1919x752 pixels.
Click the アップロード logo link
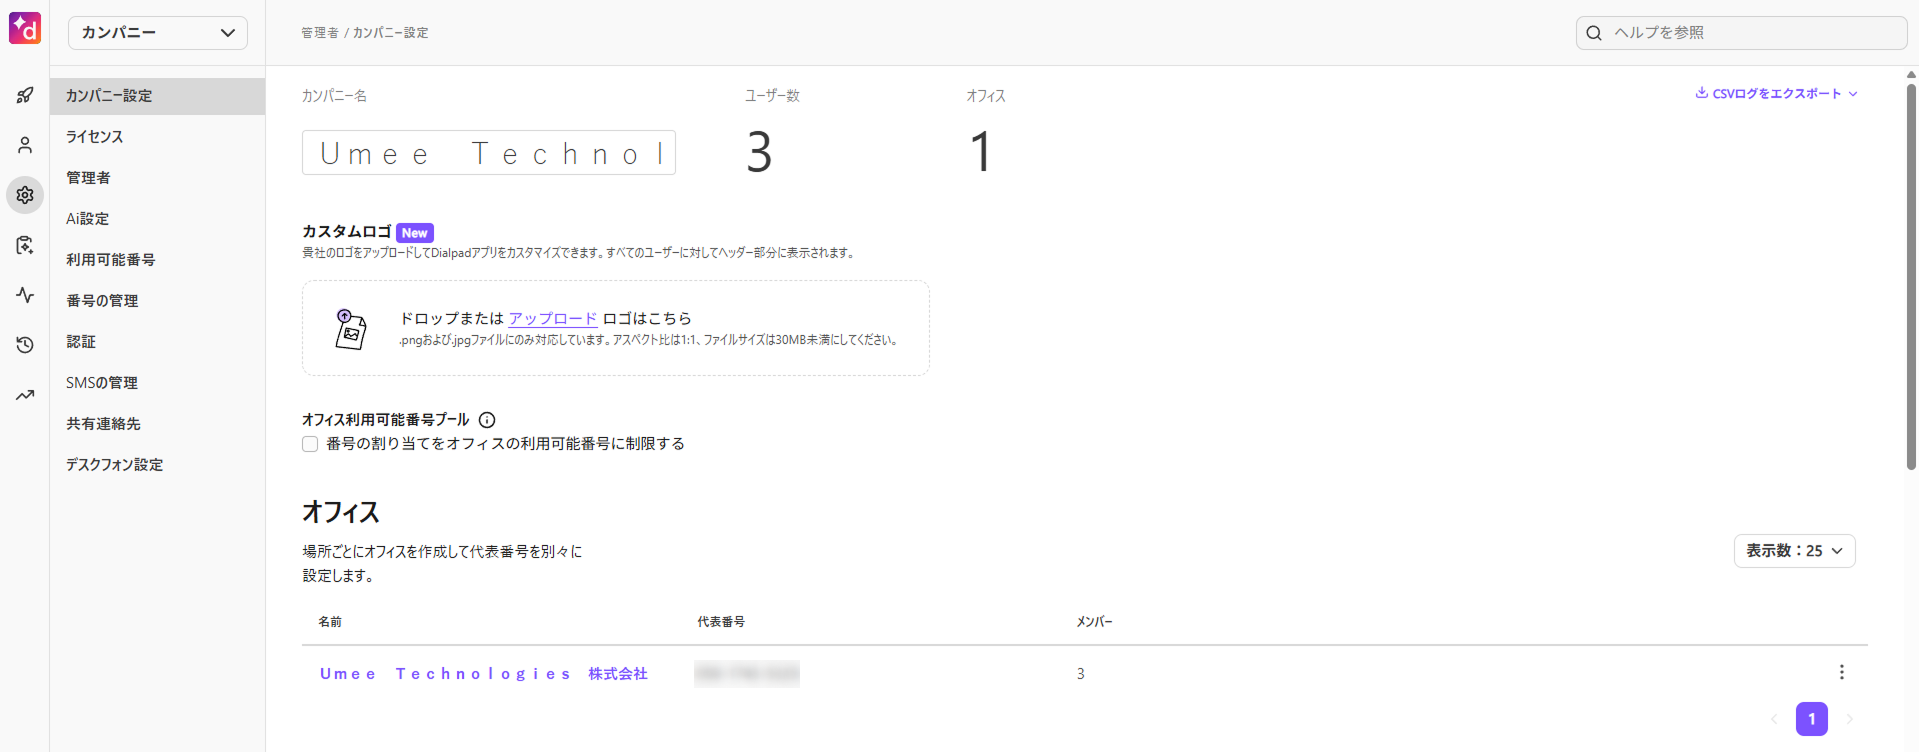[552, 318]
